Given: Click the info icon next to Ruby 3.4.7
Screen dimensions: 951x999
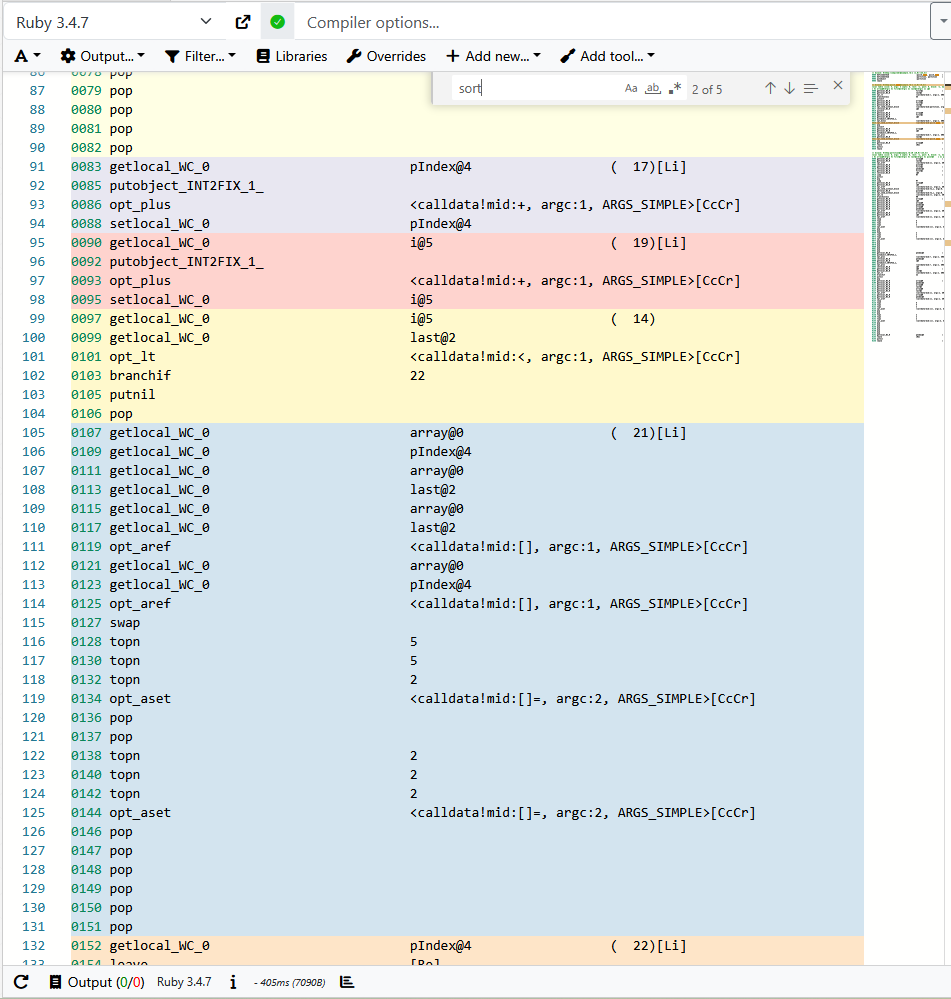Looking at the screenshot, I should [232, 982].
